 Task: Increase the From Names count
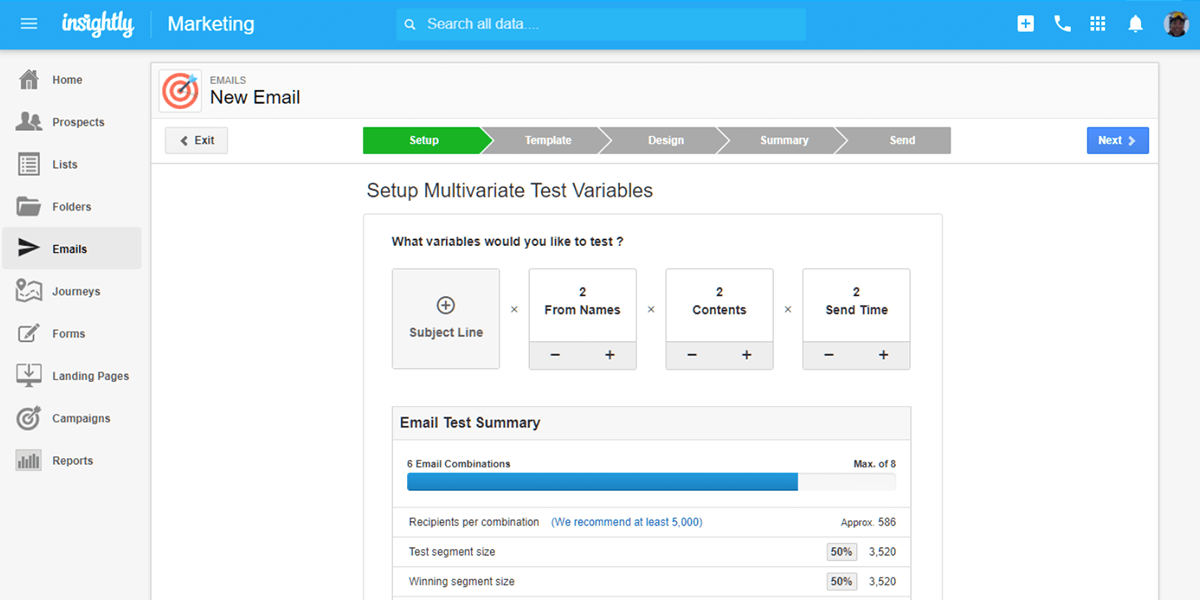point(610,356)
